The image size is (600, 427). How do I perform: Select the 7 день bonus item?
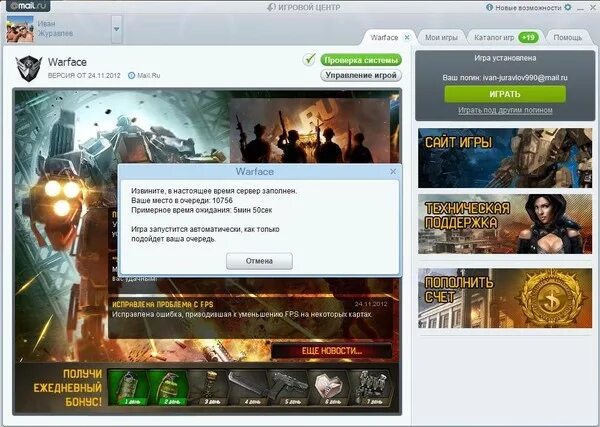(x=369, y=387)
